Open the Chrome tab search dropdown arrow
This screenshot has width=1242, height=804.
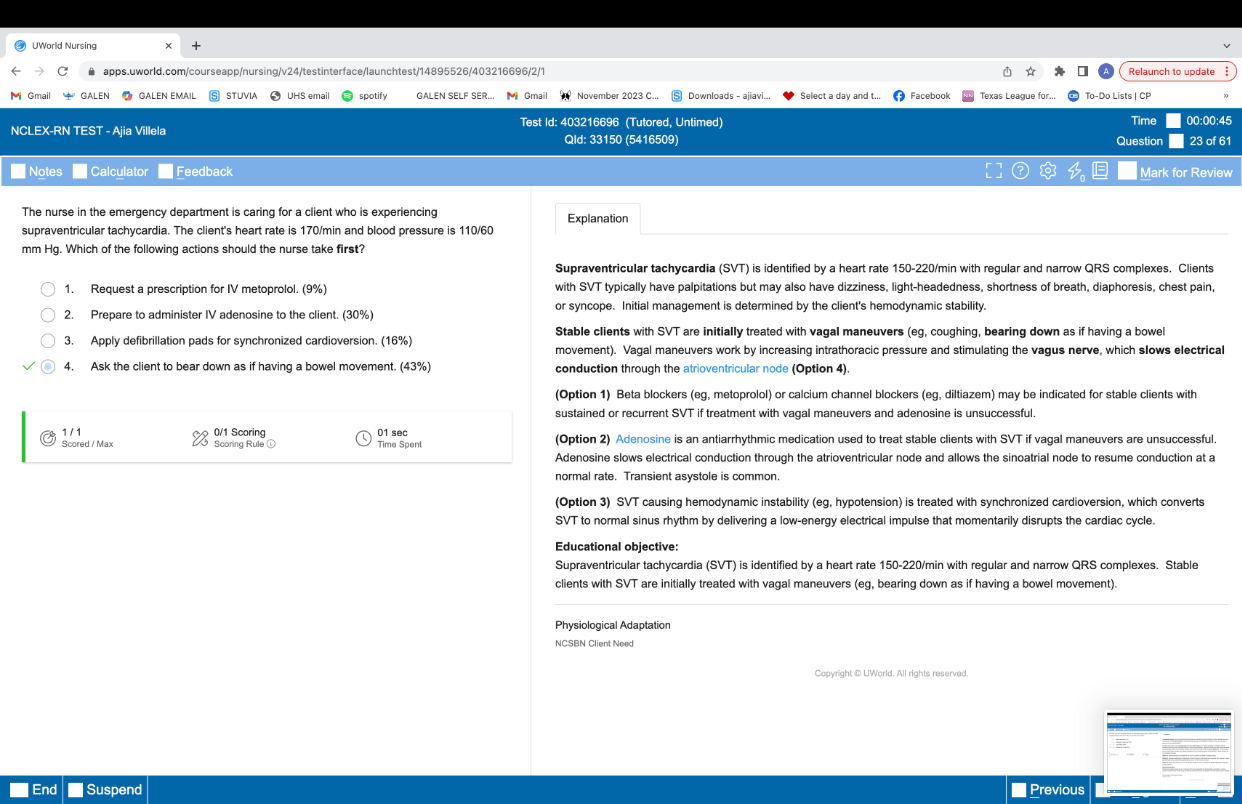coord(1227,45)
